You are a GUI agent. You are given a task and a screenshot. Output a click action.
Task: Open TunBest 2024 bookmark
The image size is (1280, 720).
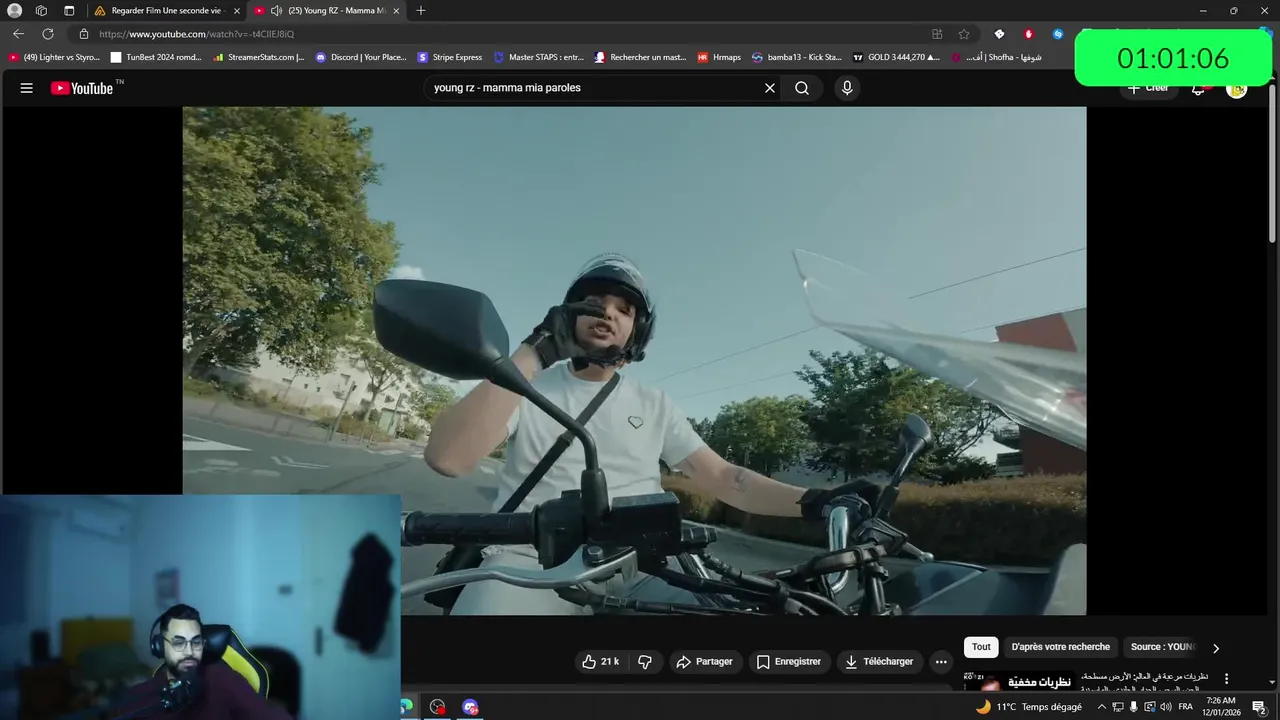click(157, 57)
